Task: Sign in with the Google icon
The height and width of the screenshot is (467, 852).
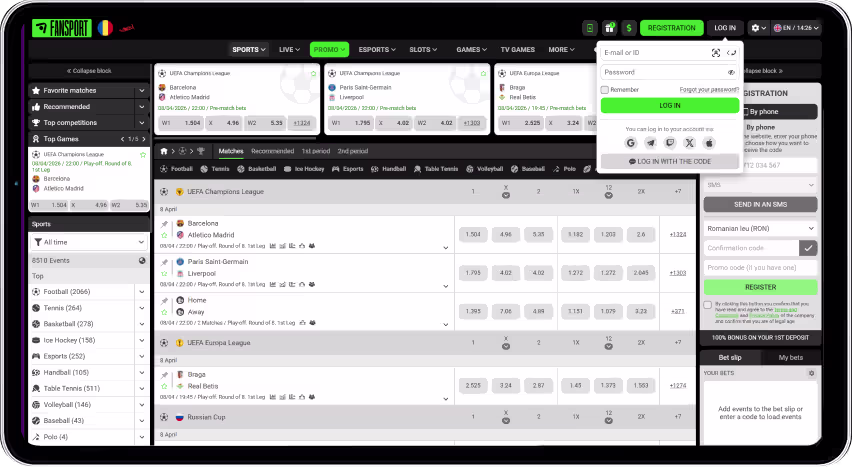Action: click(x=630, y=143)
